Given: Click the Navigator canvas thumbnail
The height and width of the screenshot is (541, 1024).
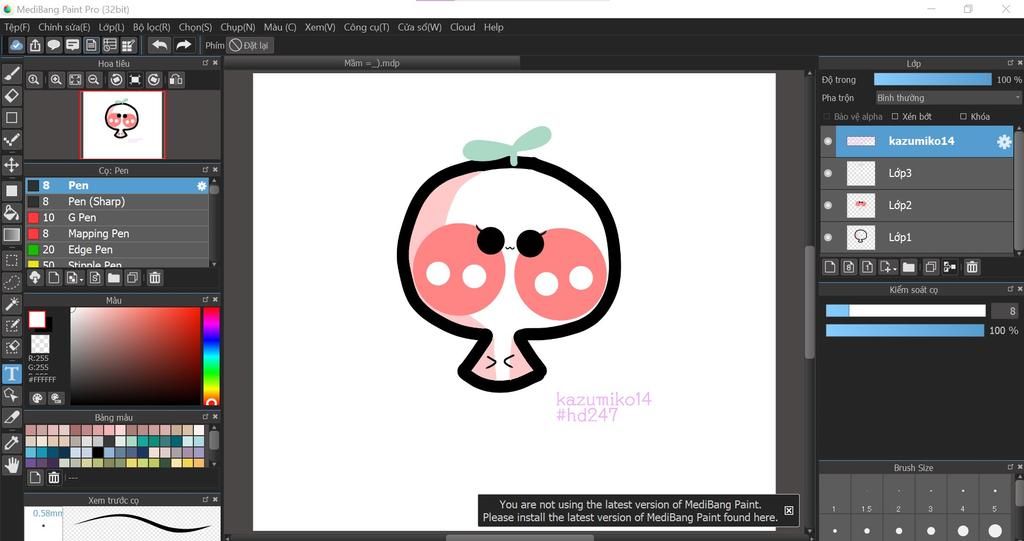Looking at the screenshot, I should point(122,124).
